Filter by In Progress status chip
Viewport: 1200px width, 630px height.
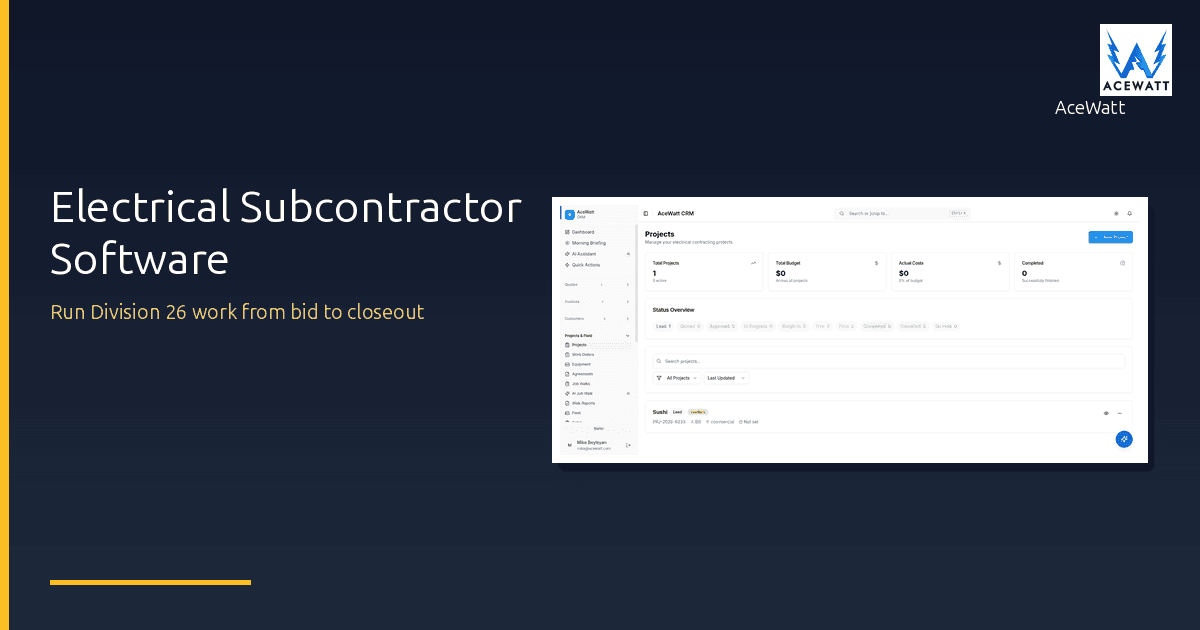[x=758, y=326]
